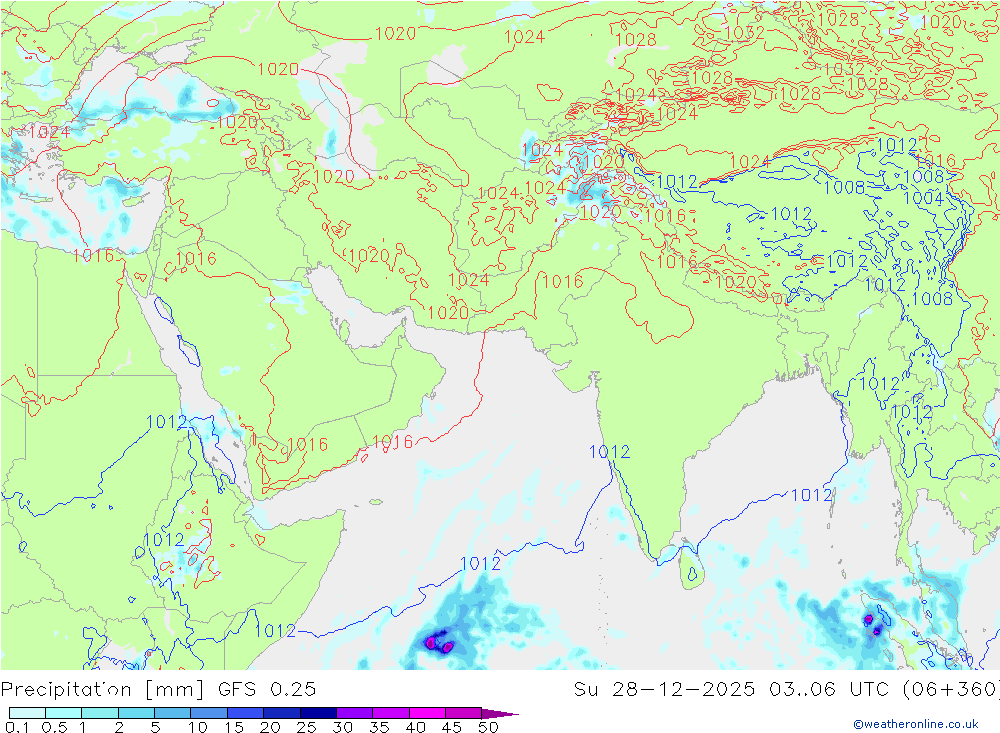Pick the legend swatch above the 35 label
This screenshot has height=733, width=1000.
pyautogui.click(x=390, y=713)
